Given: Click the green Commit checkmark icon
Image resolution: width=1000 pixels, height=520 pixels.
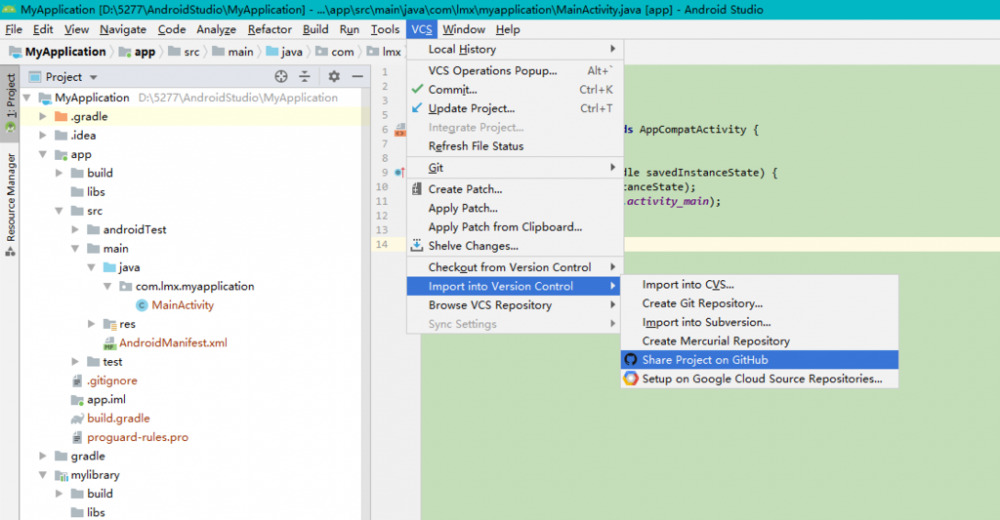Looking at the screenshot, I should point(418,90).
